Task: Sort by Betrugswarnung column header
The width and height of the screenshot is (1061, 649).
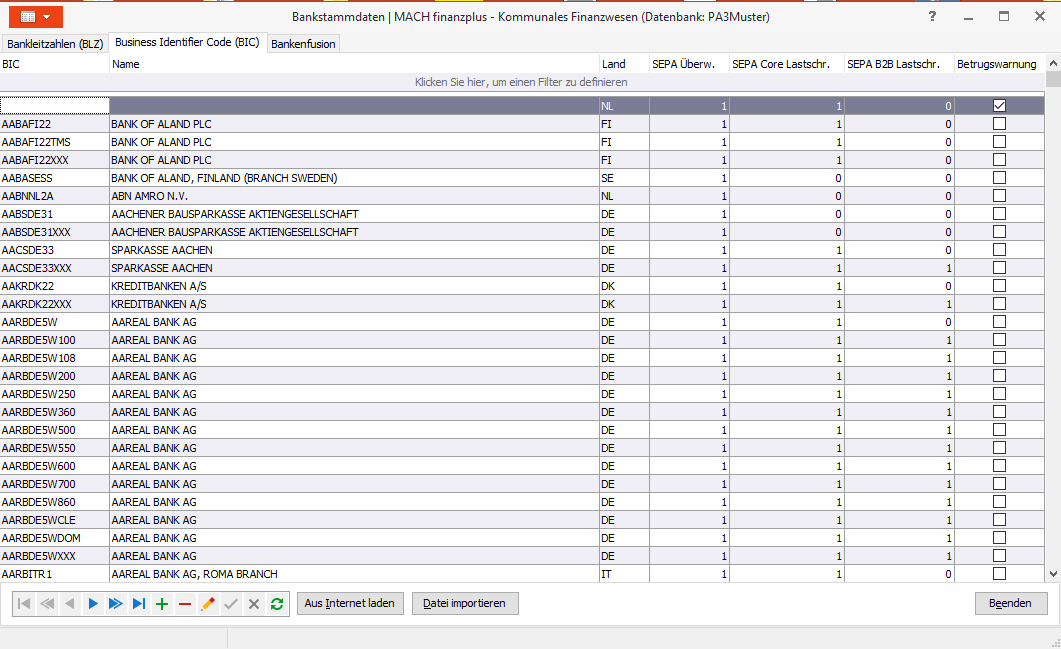Action: coord(999,64)
